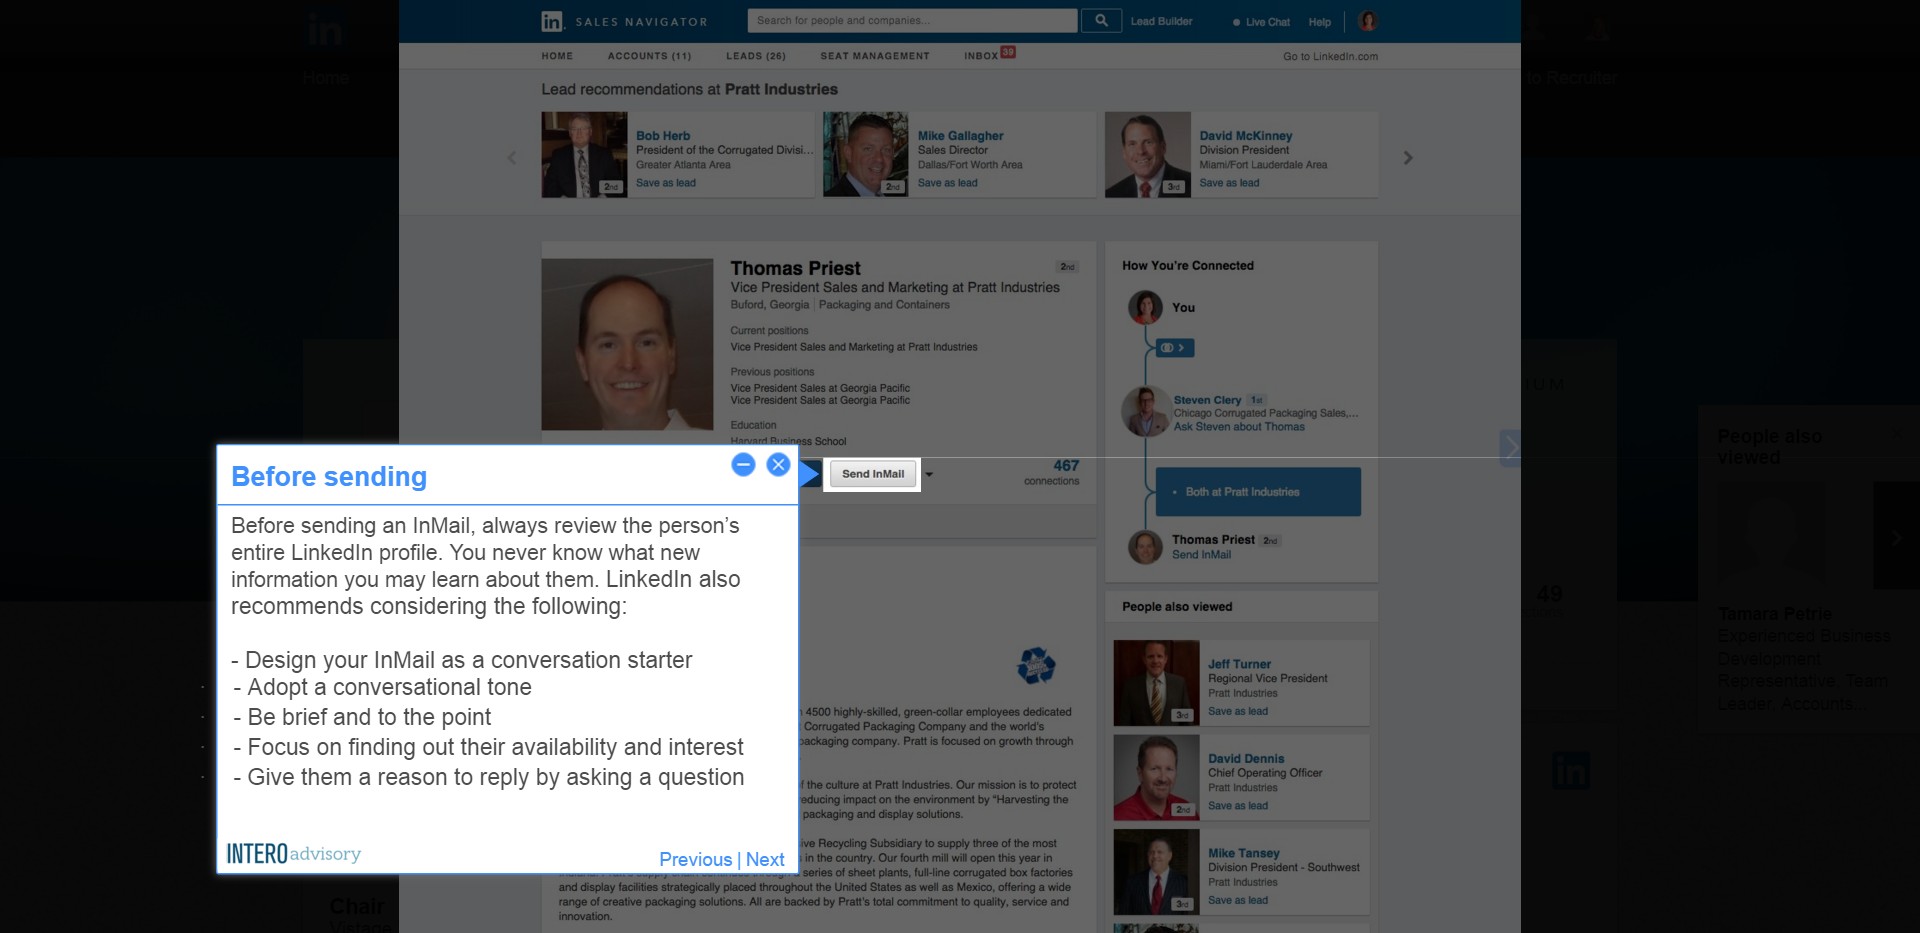The height and width of the screenshot is (933, 1920).
Task: Click Send InMail under Thomas Priest connection
Action: (1202, 555)
